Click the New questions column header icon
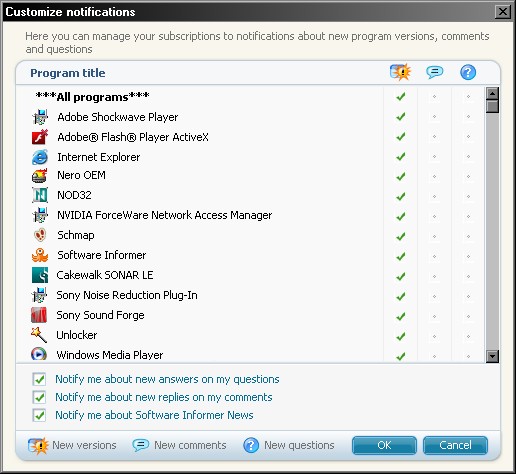Image resolution: width=516 pixels, height=474 pixels. (x=468, y=72)
